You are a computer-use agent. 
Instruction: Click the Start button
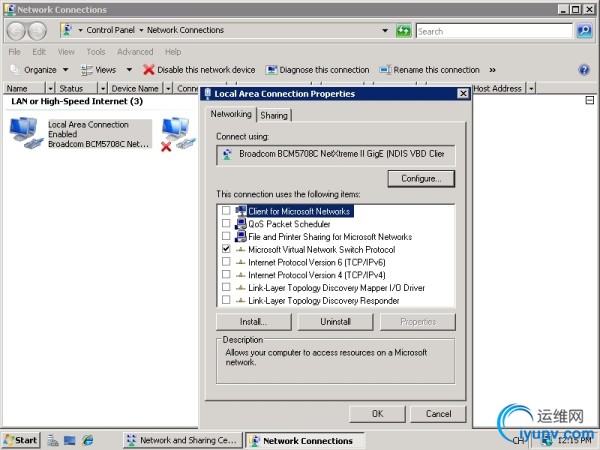(21, 440)
